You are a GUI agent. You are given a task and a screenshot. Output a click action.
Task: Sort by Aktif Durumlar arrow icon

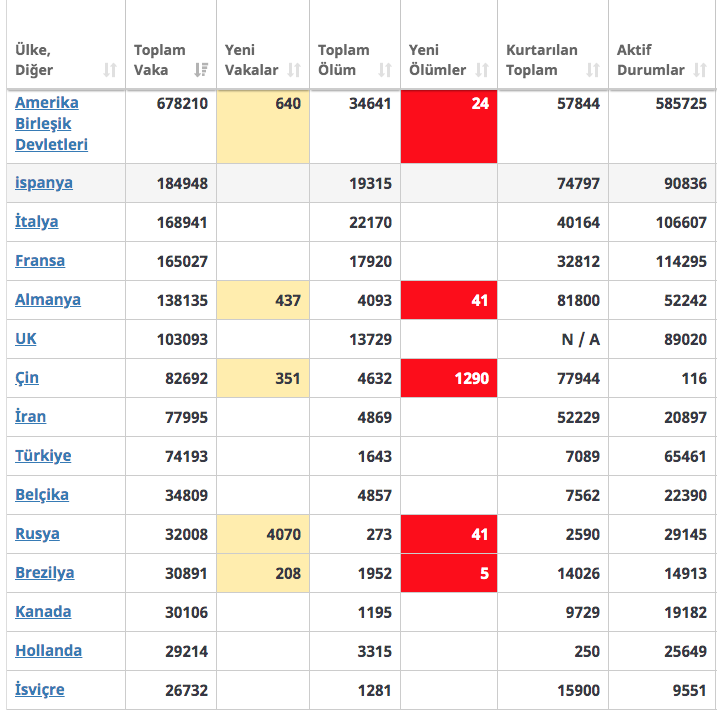point(703,70)
